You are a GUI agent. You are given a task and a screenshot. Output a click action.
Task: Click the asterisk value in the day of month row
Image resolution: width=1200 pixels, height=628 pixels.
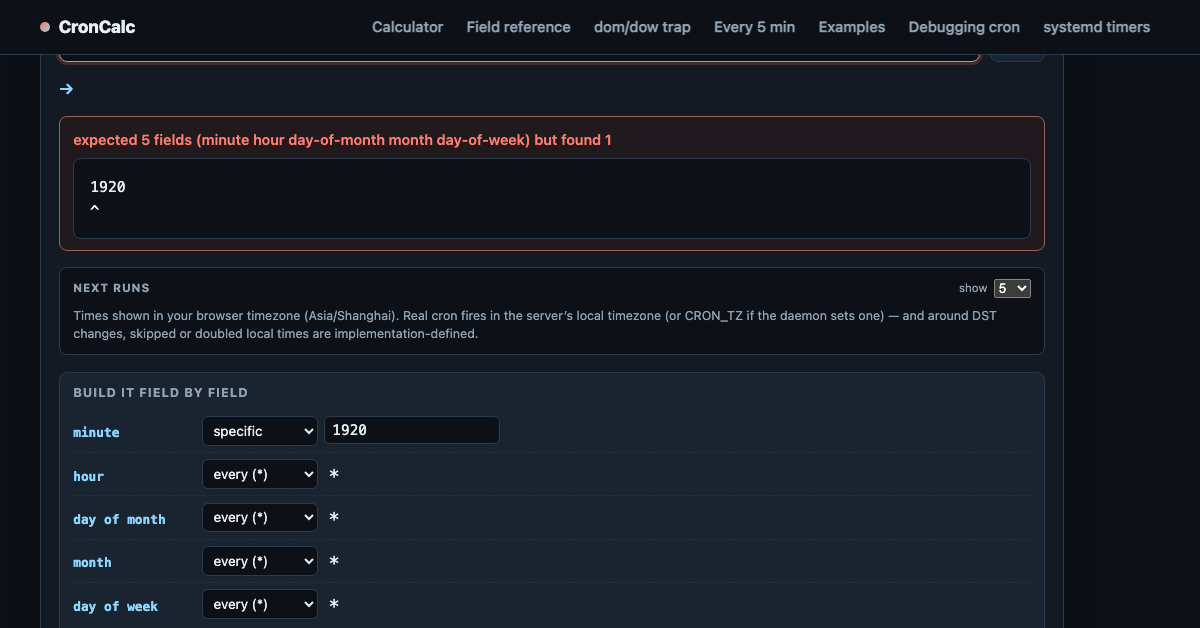coord(334,518)
